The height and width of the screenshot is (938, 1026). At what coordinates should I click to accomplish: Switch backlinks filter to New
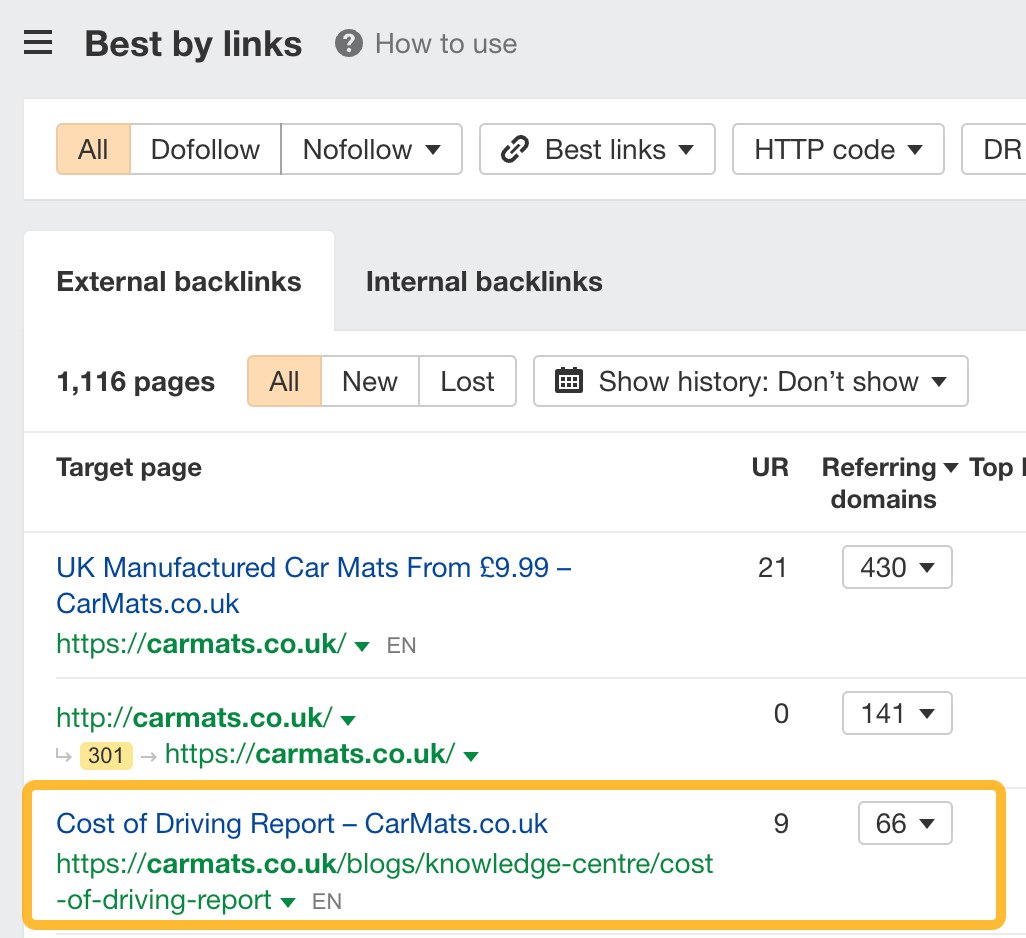pos(369,381)
